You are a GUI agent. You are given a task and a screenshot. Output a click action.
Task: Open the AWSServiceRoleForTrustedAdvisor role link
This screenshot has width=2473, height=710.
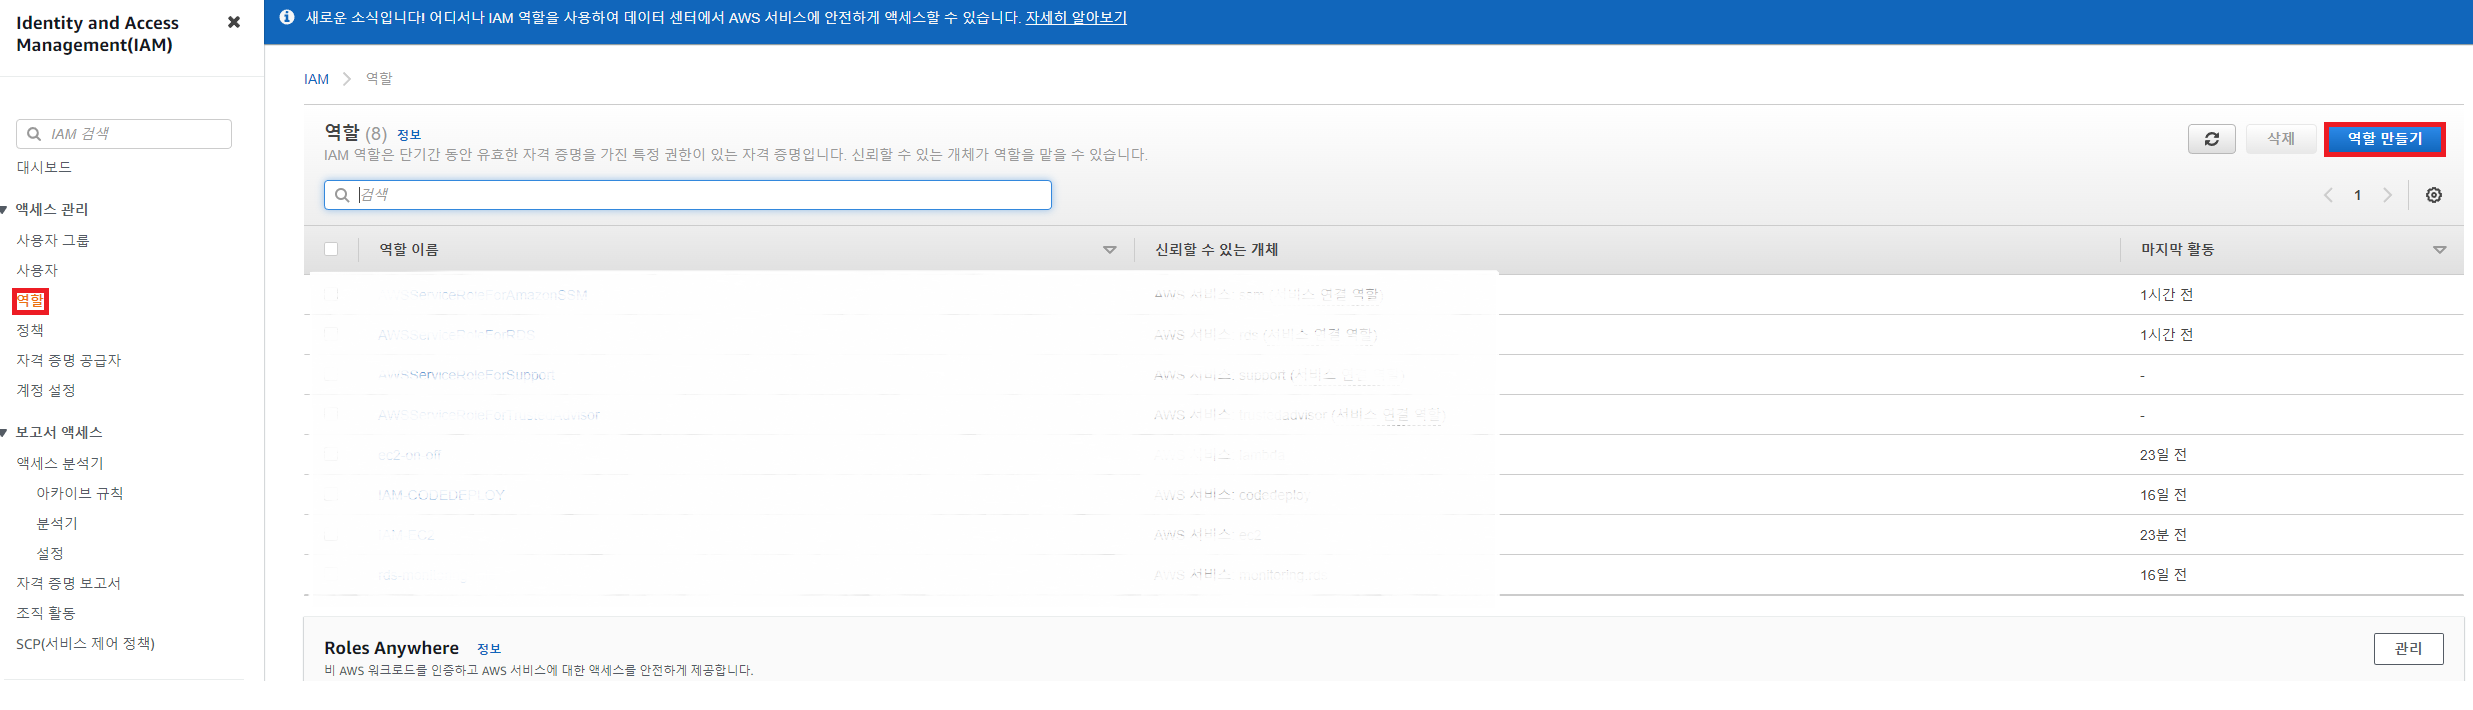pos(489,415)
